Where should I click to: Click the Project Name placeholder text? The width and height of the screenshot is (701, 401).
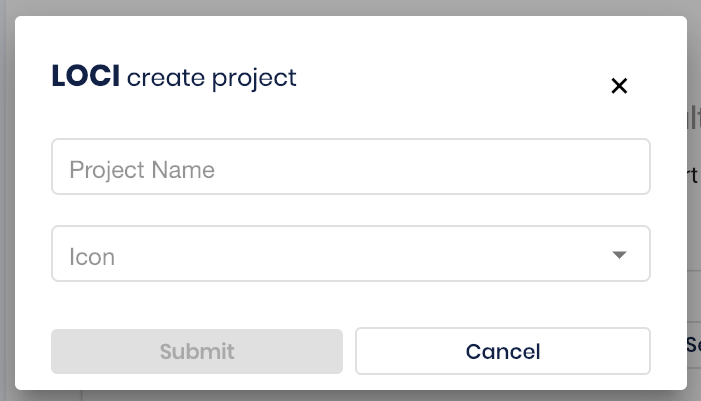coord(142,170)
